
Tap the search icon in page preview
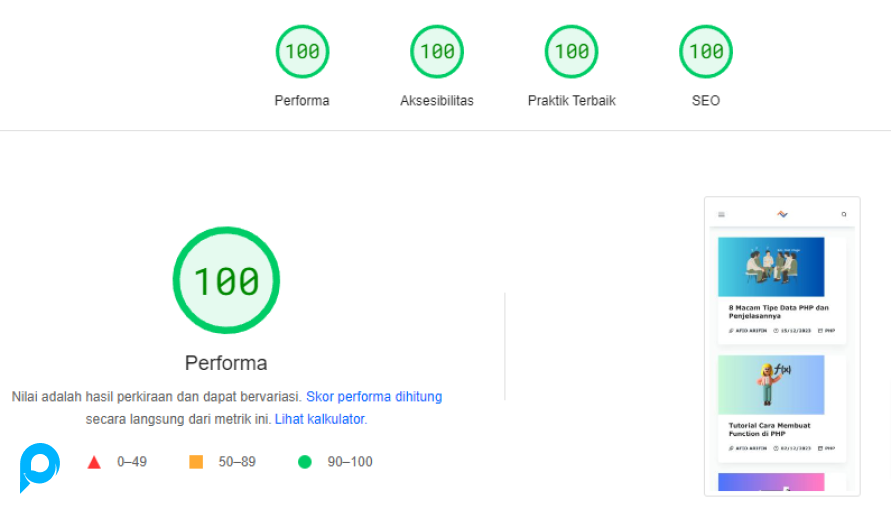844,214
